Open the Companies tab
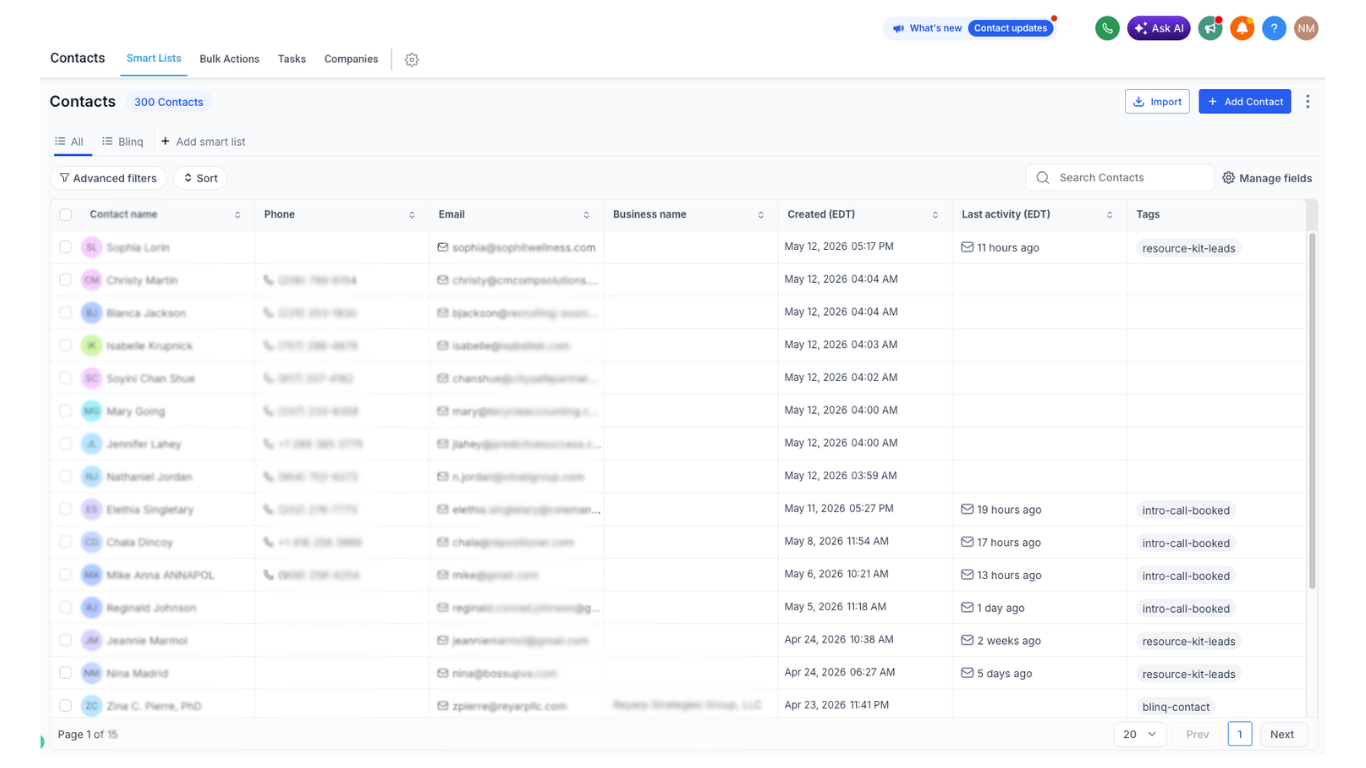This screenshot has width=1366, height=768. coord(351,59)
